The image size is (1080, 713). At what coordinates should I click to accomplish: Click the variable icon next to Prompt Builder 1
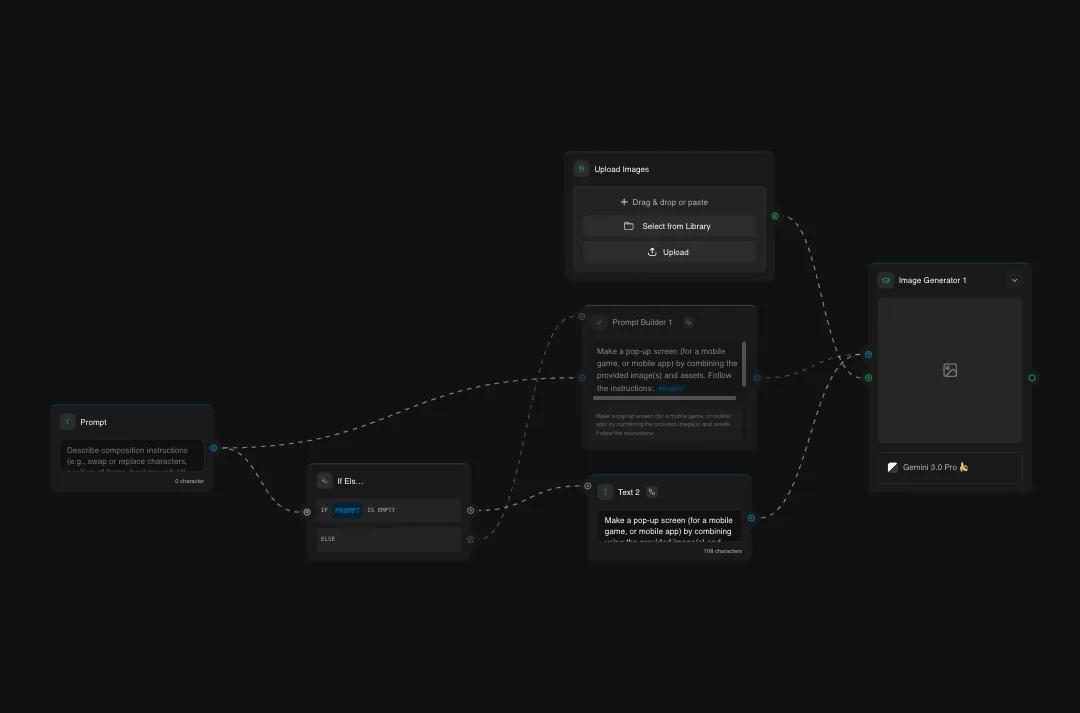[x=688, y=322]
